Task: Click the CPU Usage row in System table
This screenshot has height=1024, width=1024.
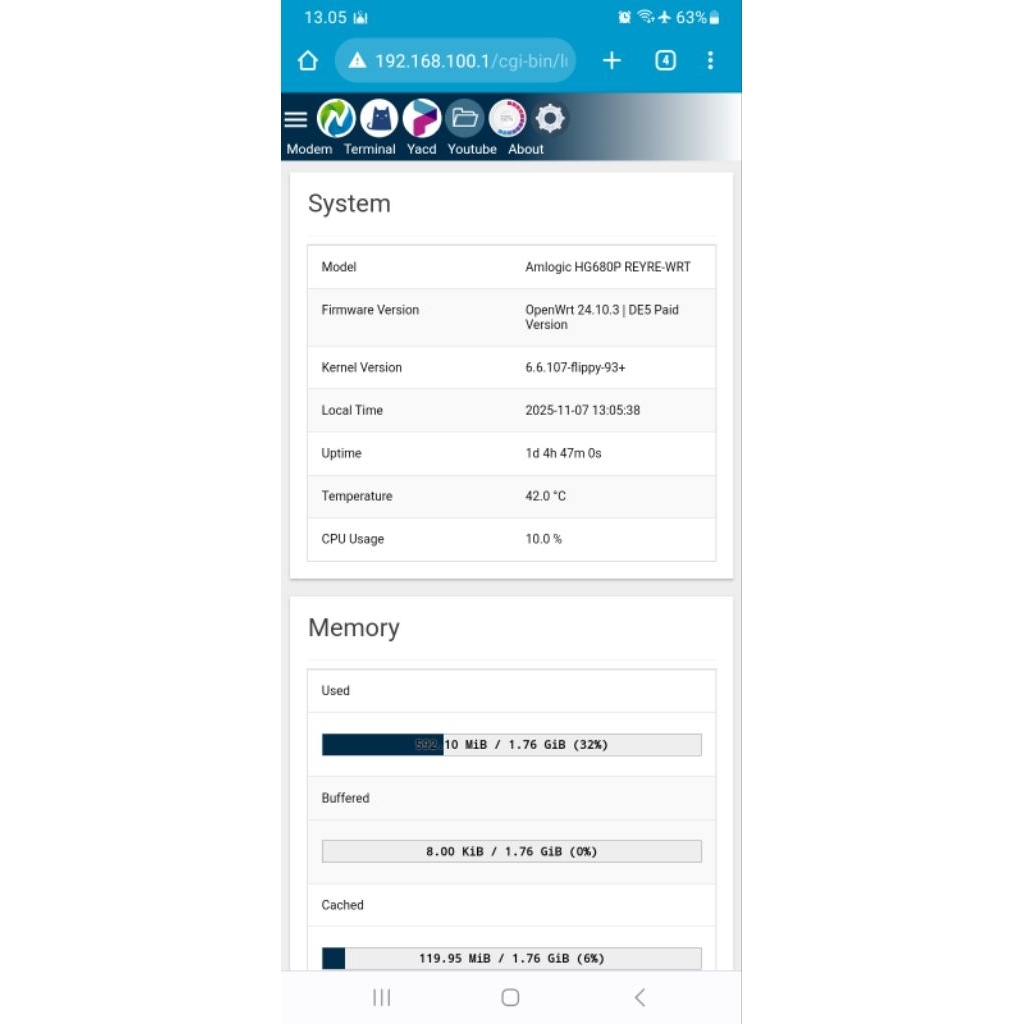Action: [x=510, y=539]
